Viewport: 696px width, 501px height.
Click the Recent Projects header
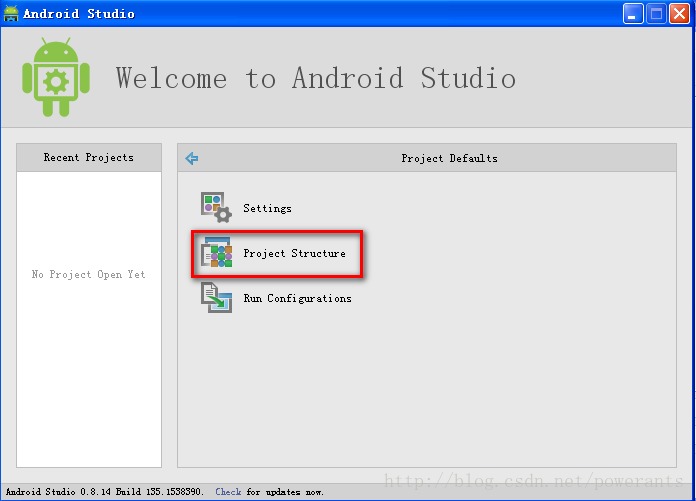click(x=89, y=157)
